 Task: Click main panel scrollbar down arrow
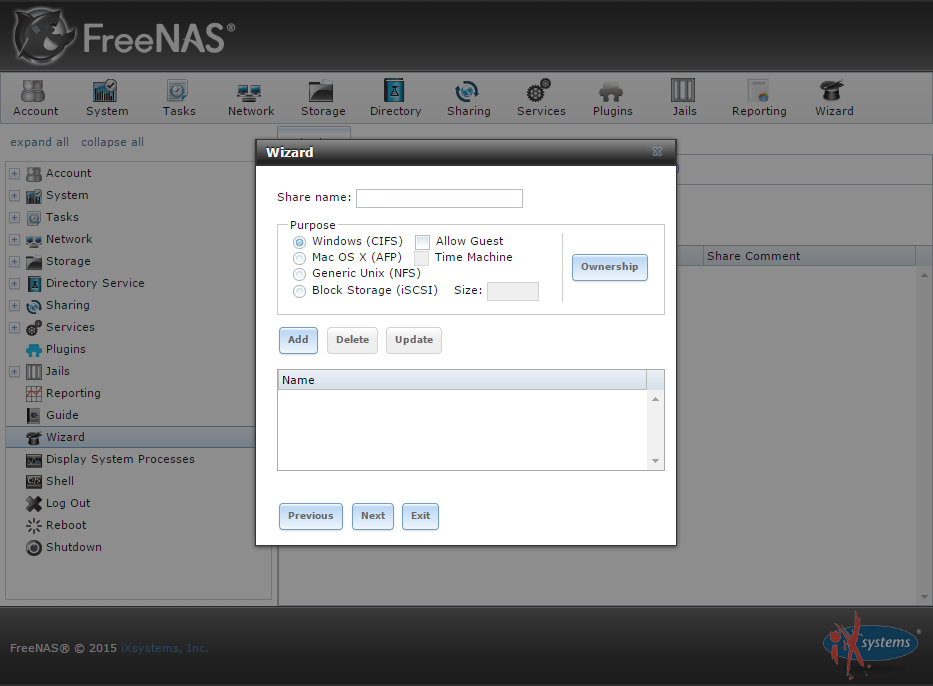pos(924,597)
